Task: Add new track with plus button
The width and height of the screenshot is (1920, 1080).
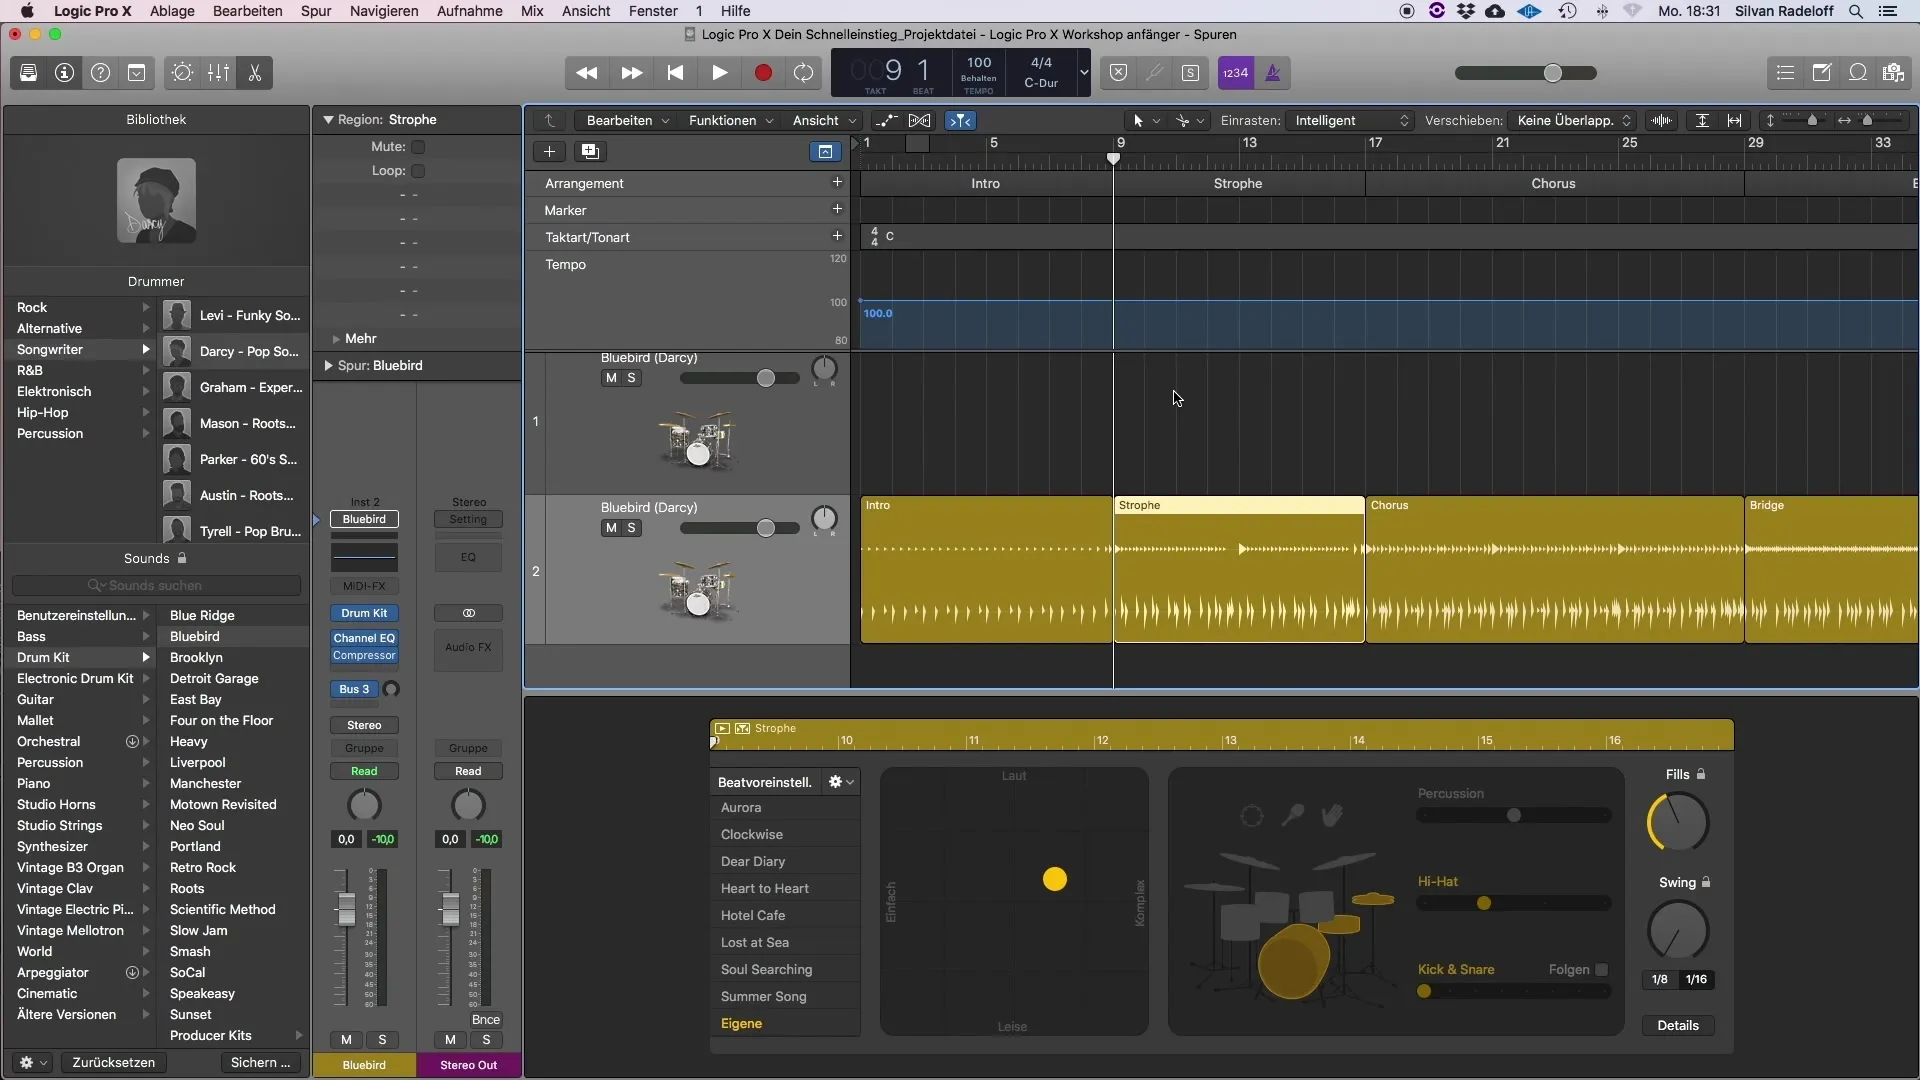Action: point(549,151)
